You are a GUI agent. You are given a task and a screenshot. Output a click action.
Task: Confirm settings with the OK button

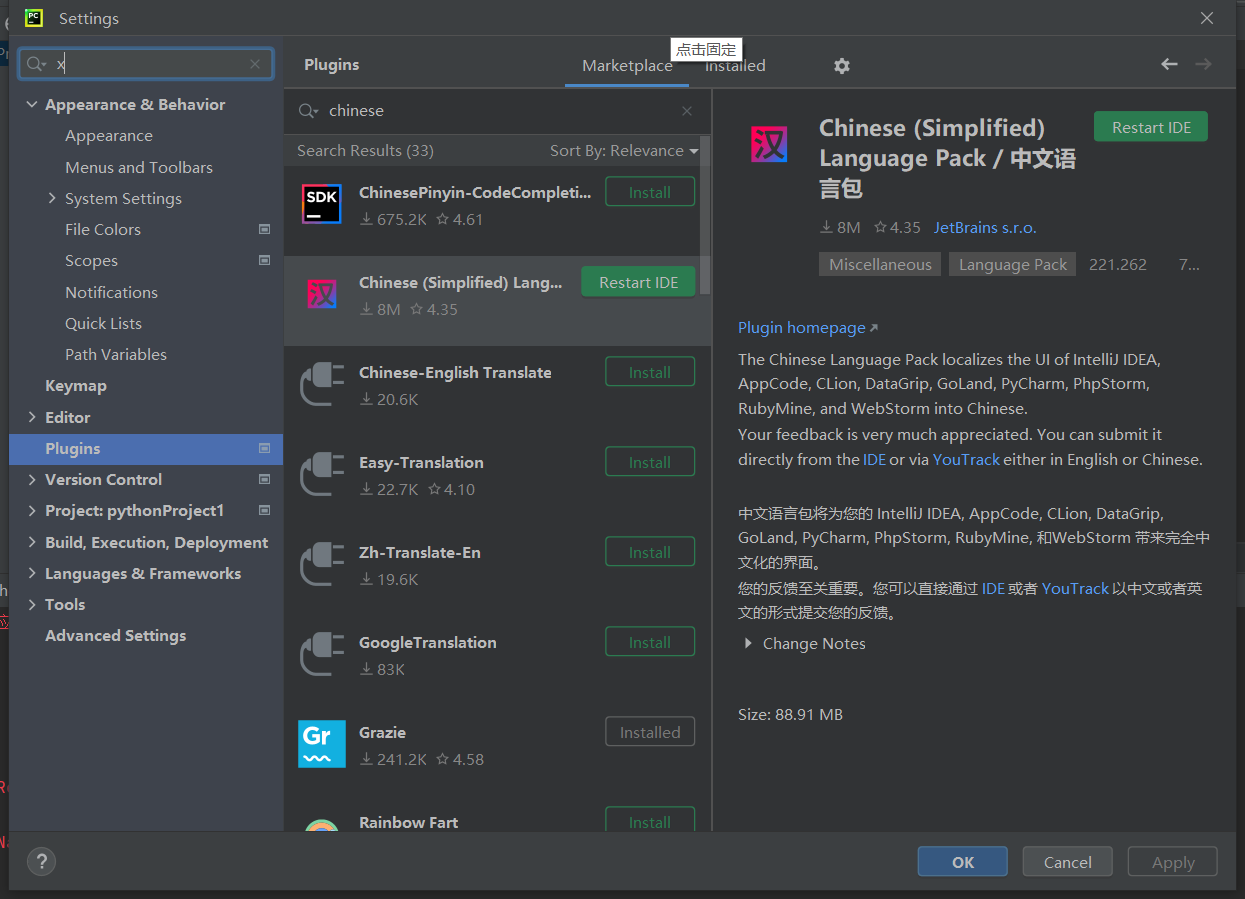point(963,862)
